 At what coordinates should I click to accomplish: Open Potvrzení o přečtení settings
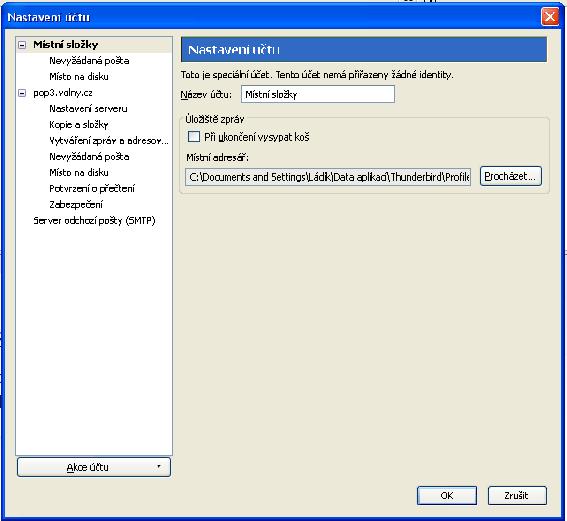92,188
